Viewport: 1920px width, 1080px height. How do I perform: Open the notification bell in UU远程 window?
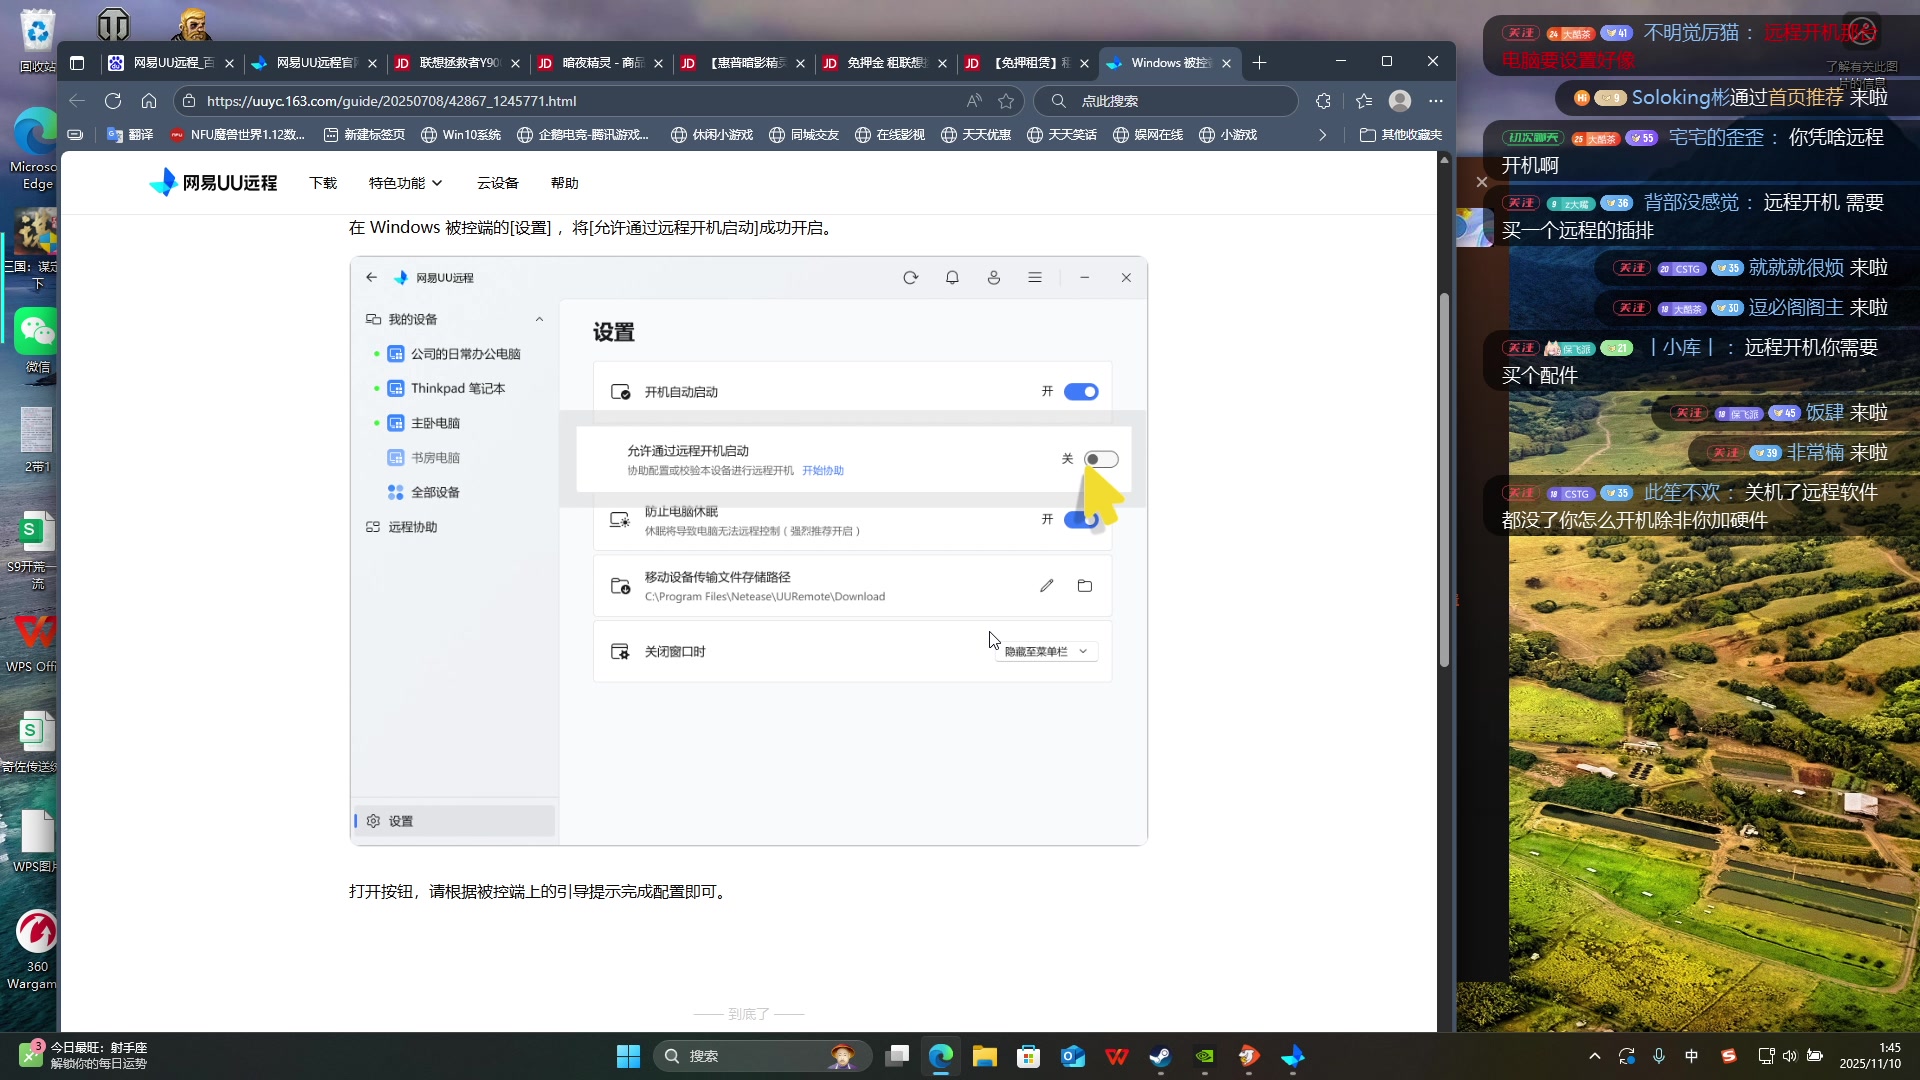tap(953, 277)
